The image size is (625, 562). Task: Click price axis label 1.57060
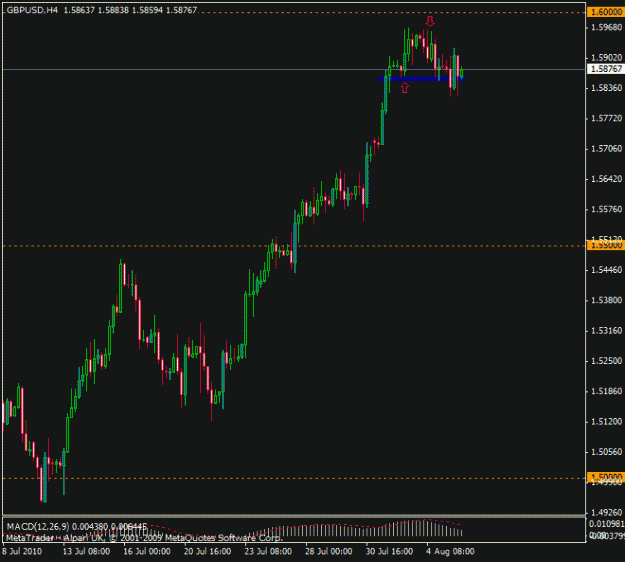[607, 149]
